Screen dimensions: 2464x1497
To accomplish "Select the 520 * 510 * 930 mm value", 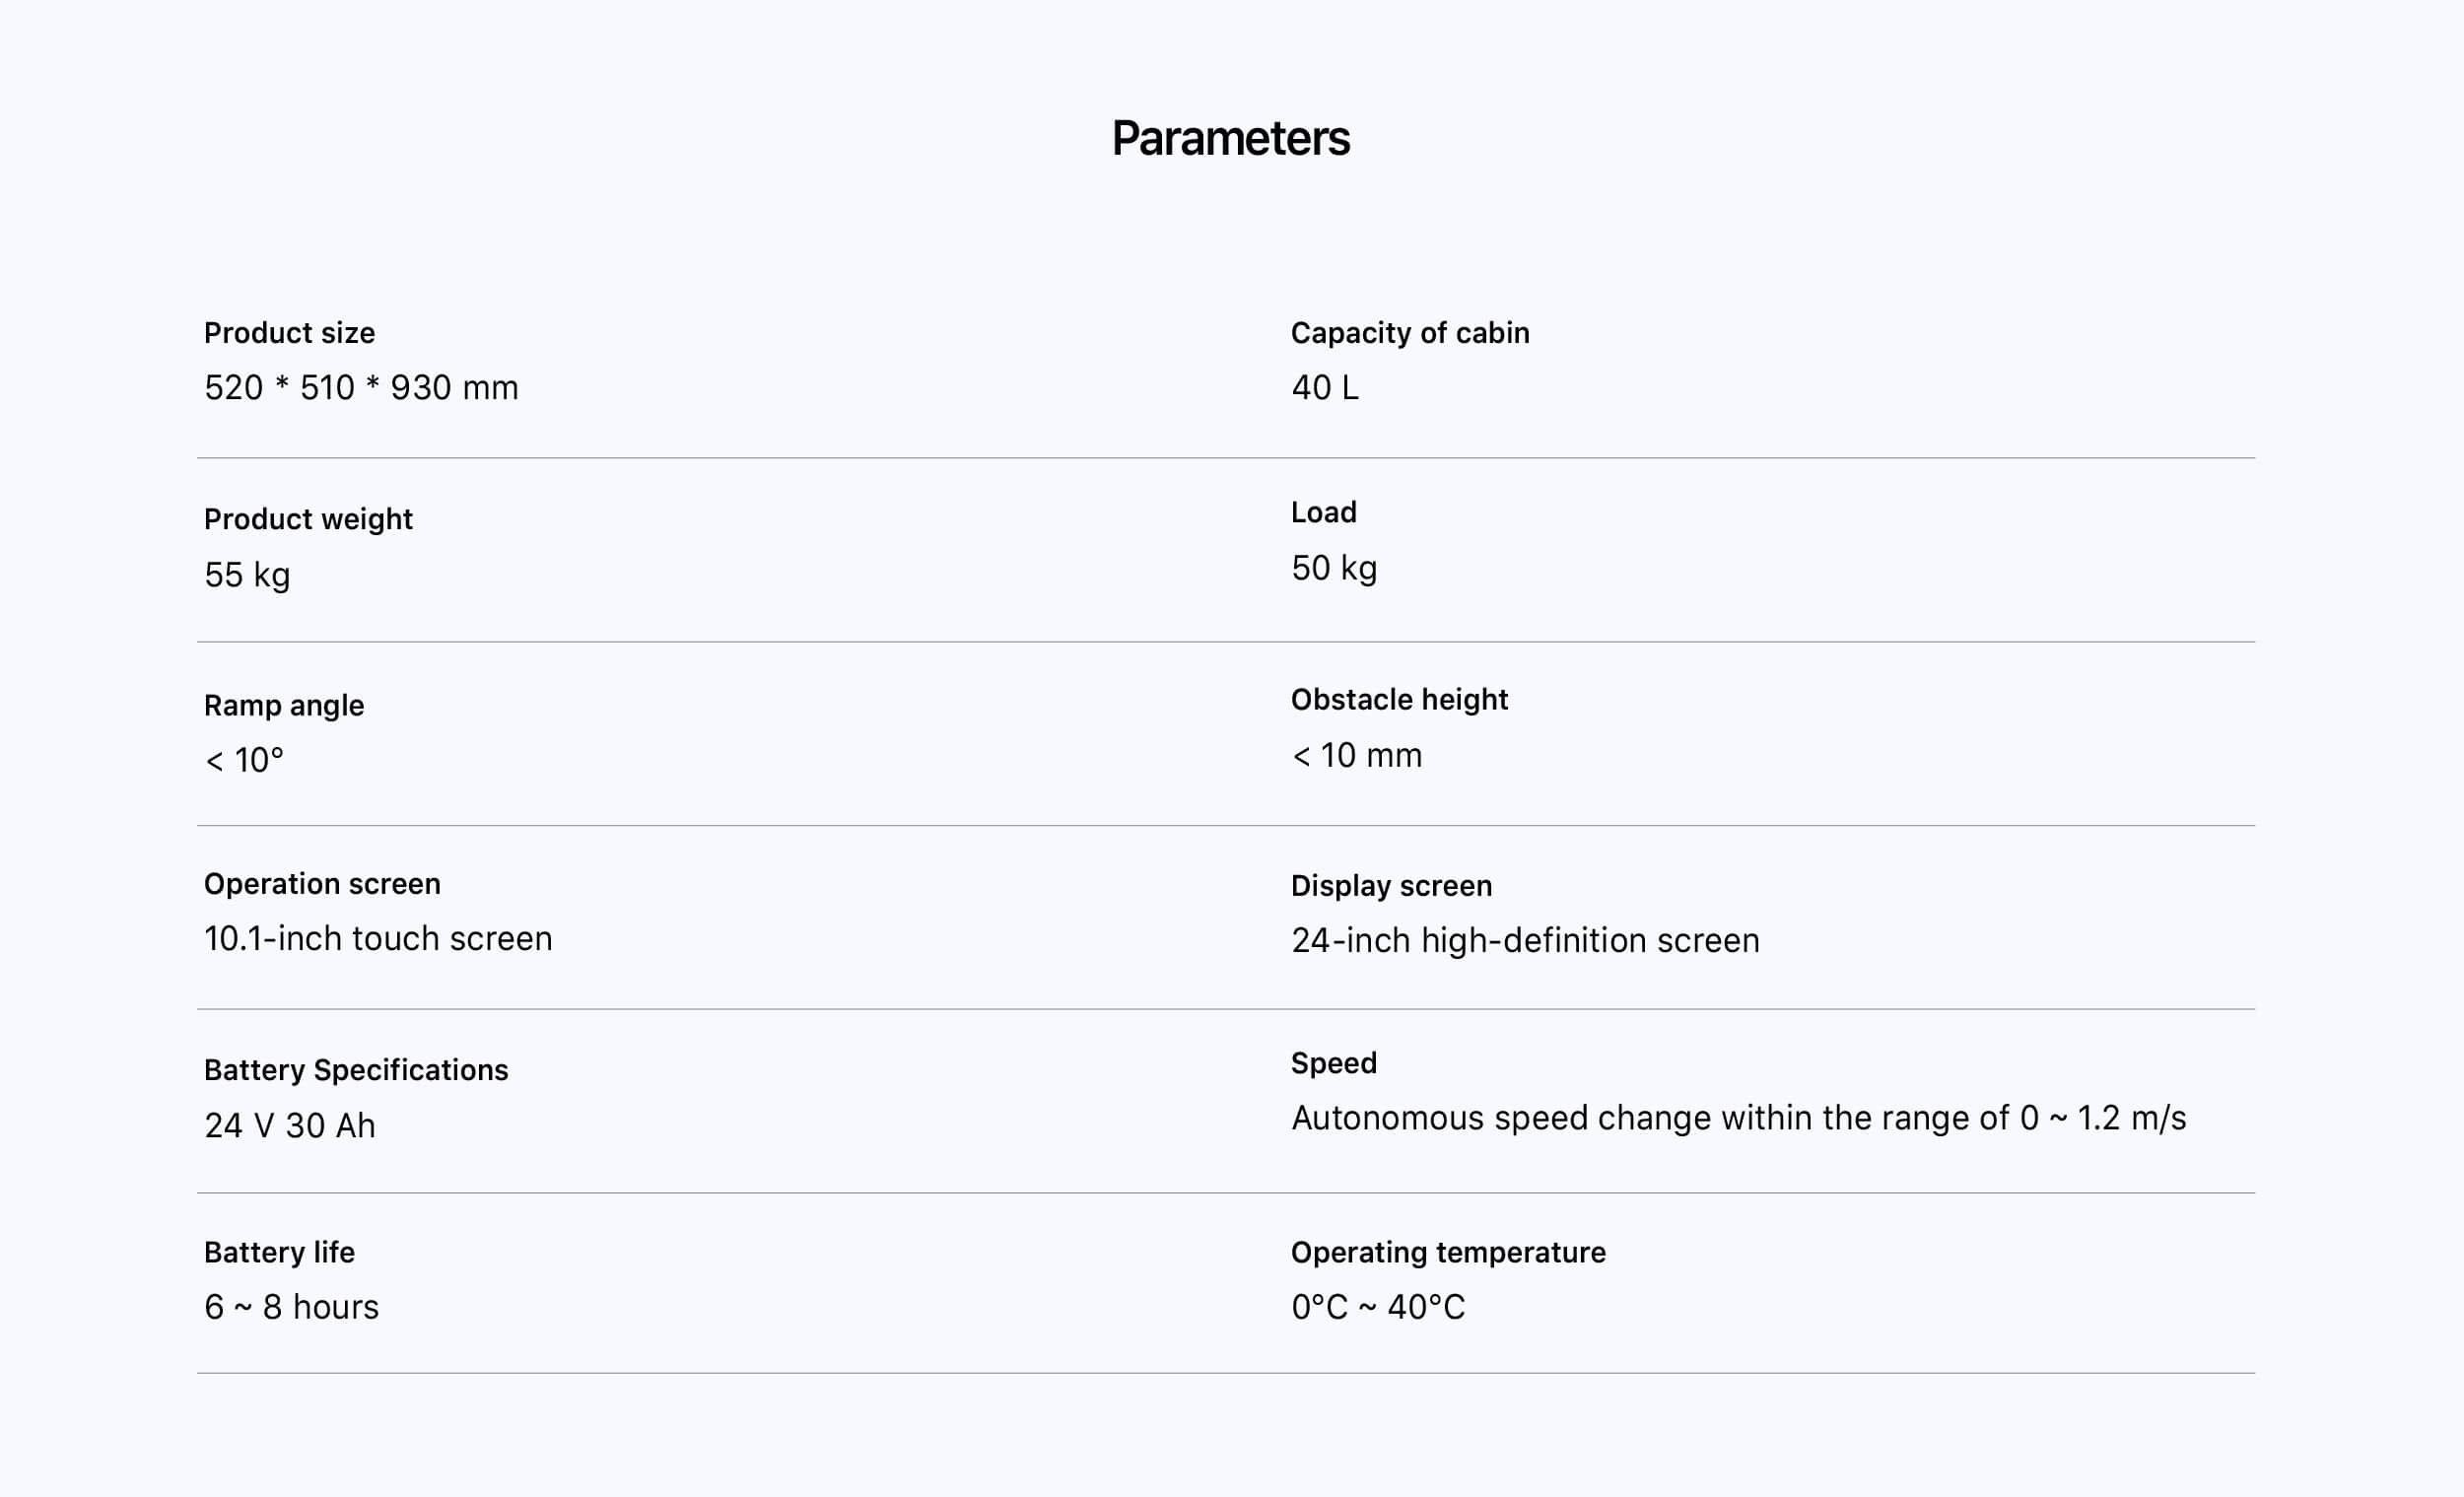I will pos(361,388).
